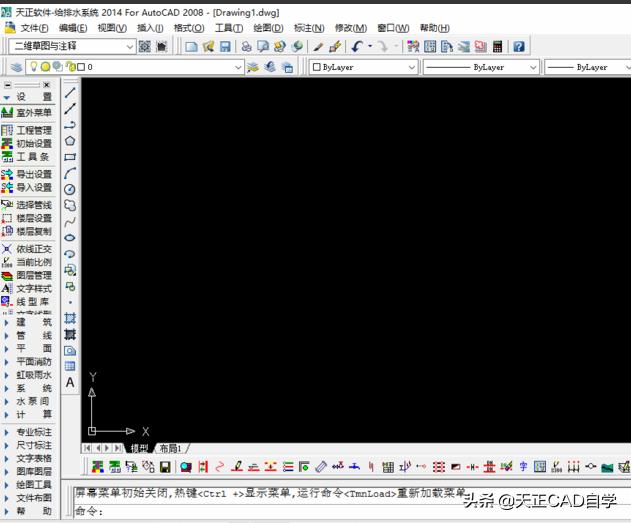Select the Line draw tool

[x=70, y=92]
